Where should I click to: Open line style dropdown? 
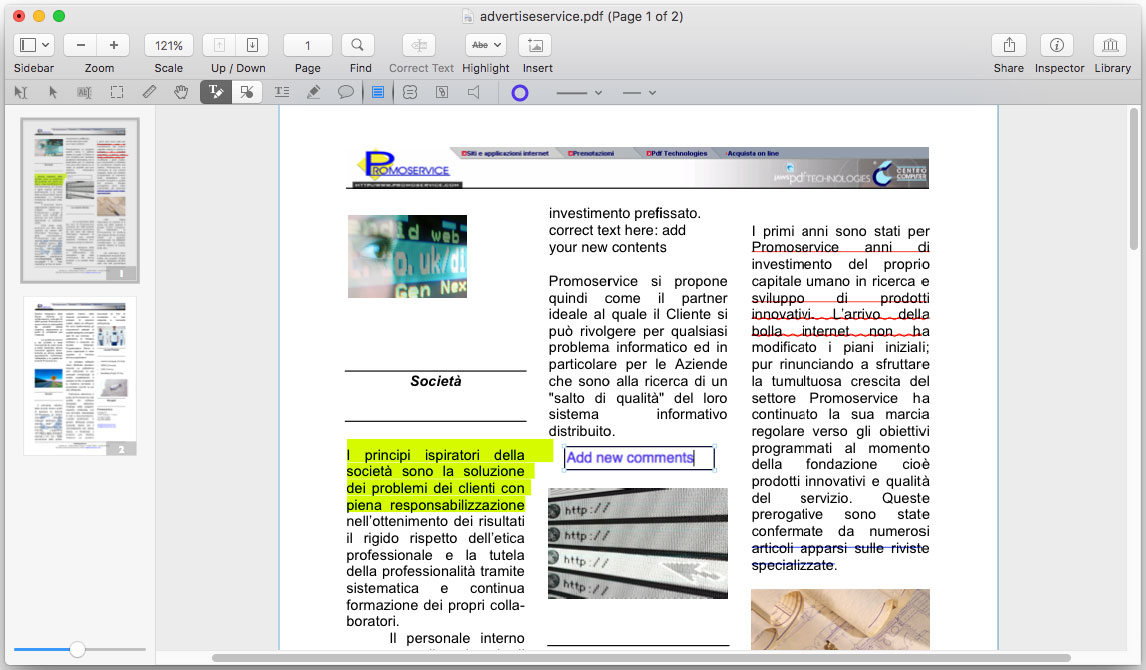[639, 93]
